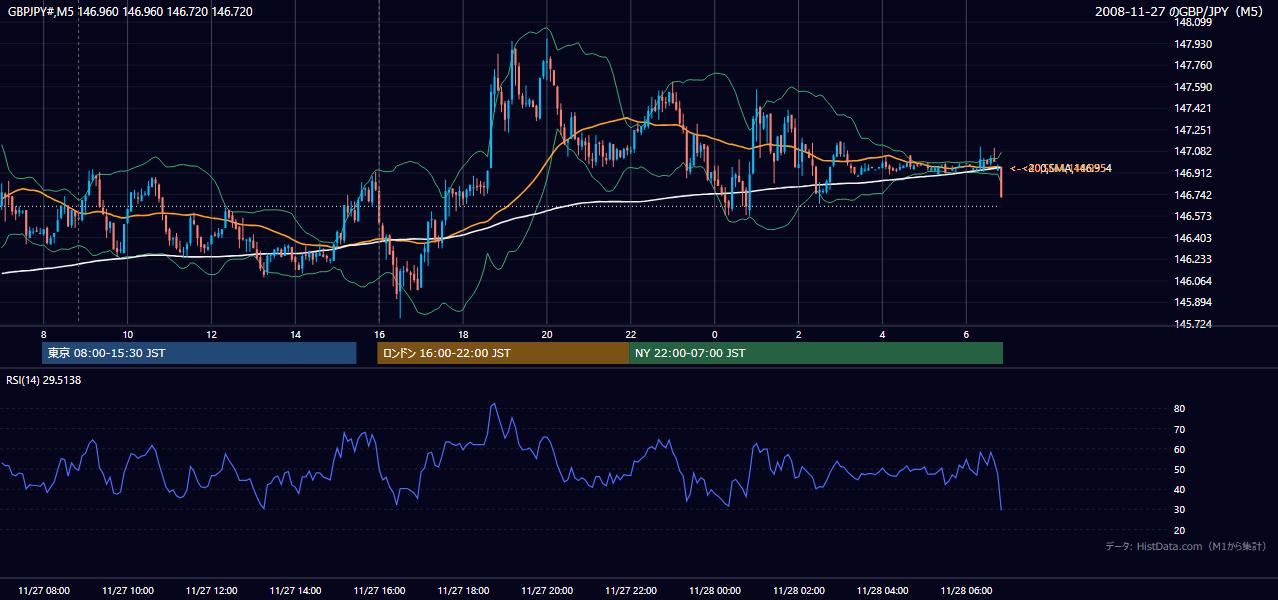Screen dimensions: 1278x600
Task: Click hour label 22 on chart time axis
Action: (630, 334)
